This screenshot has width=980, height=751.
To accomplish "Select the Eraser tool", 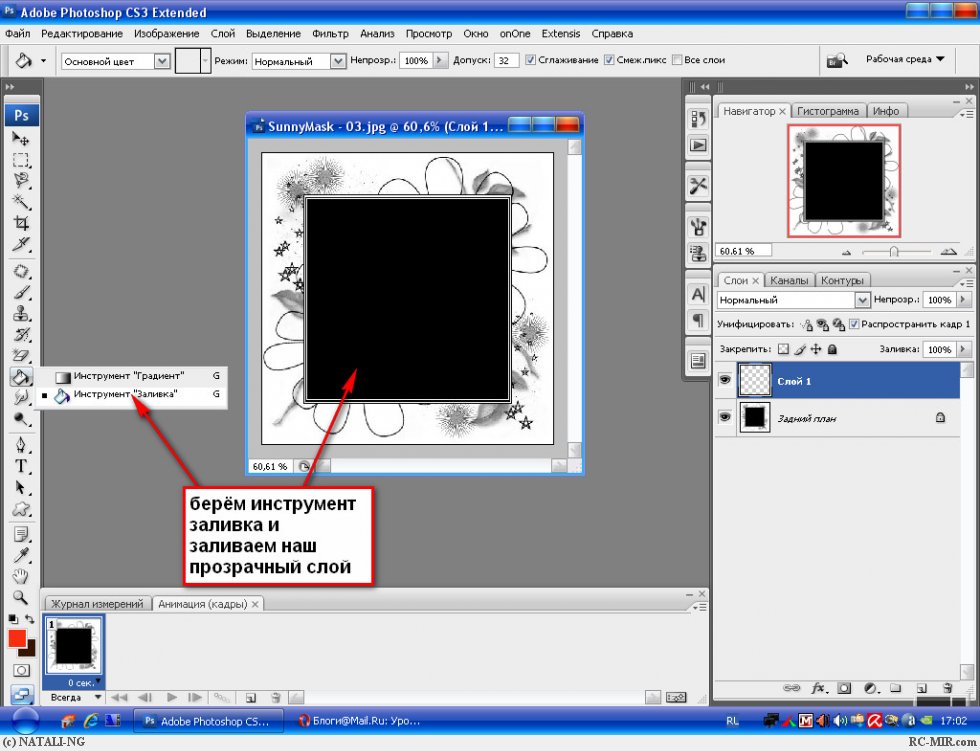I will point(21,356).
